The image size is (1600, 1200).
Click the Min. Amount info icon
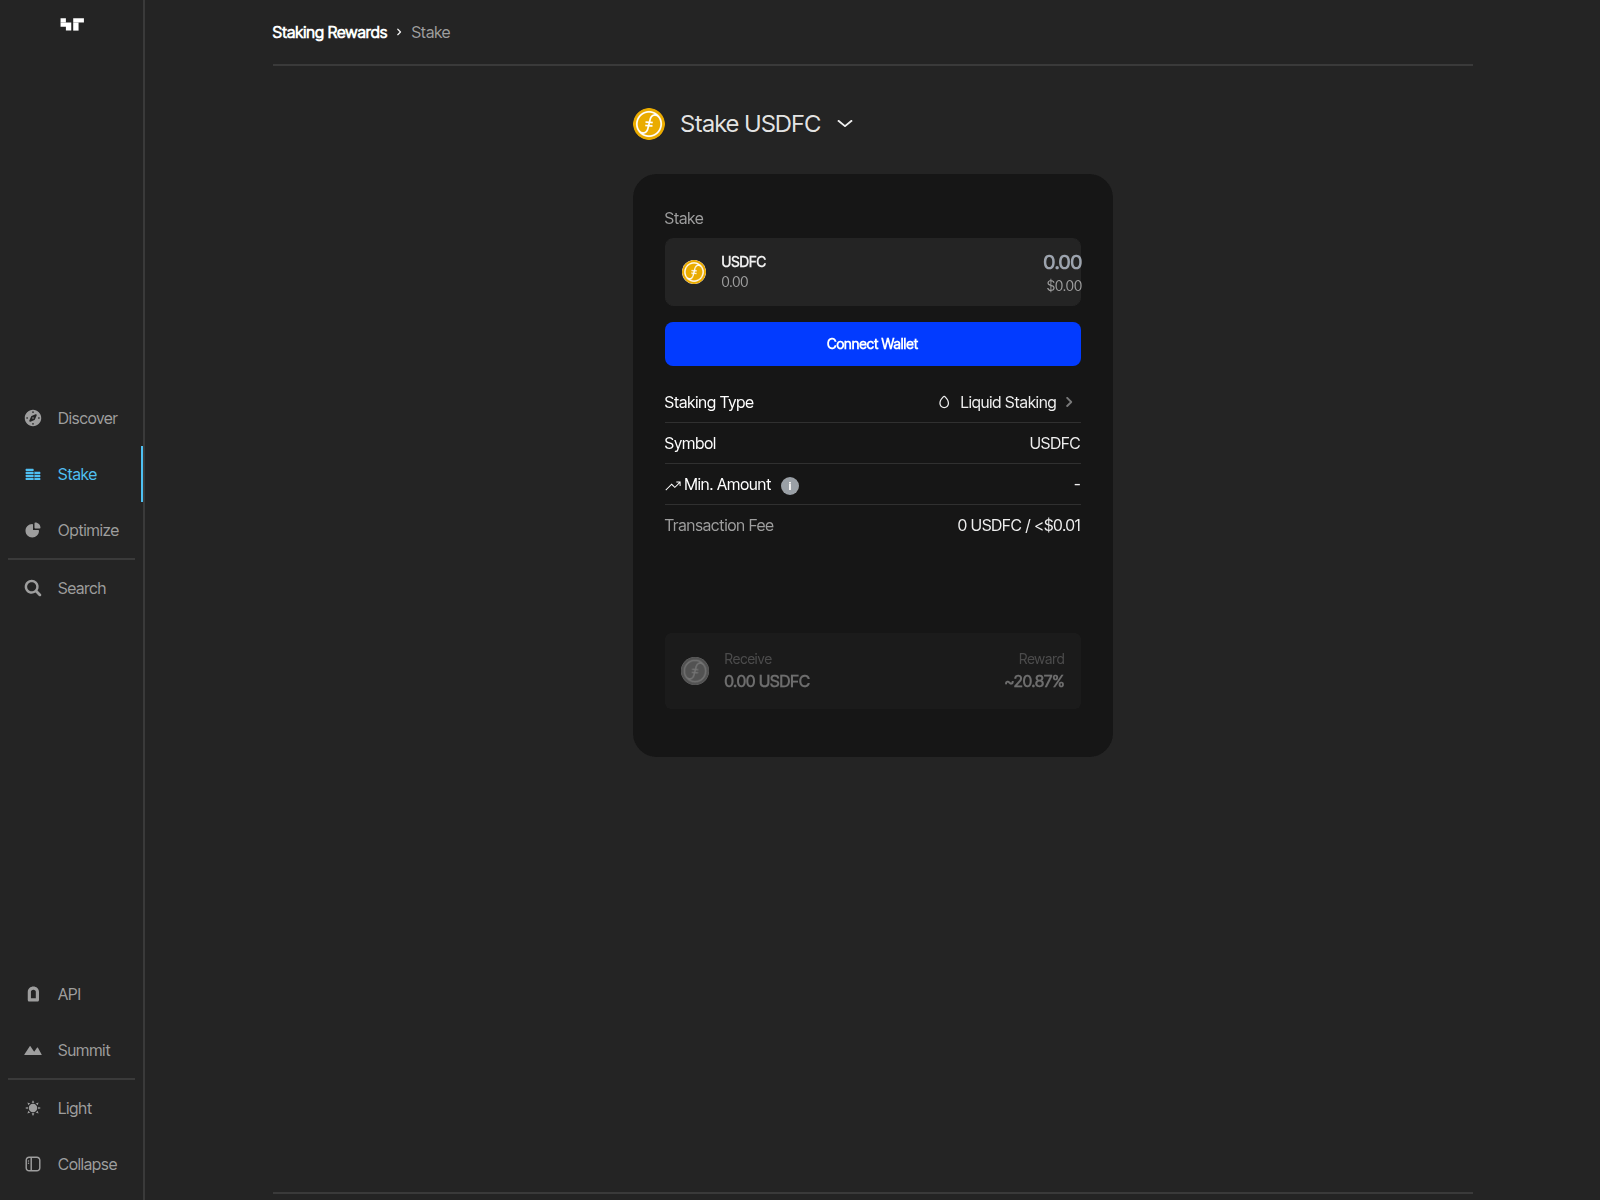coord(790,486)
